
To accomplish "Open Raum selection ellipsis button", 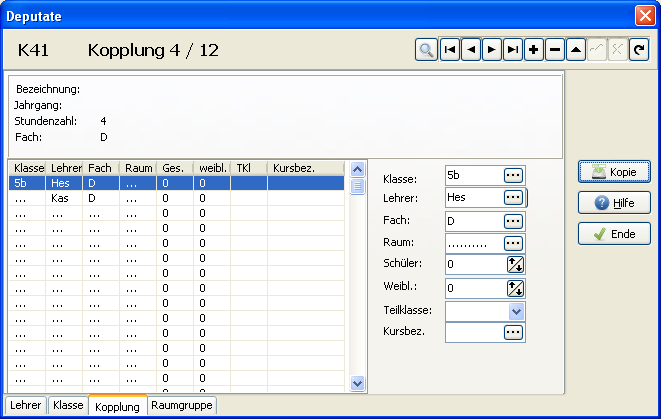I will pyautogui.click(x=514, y=243).
